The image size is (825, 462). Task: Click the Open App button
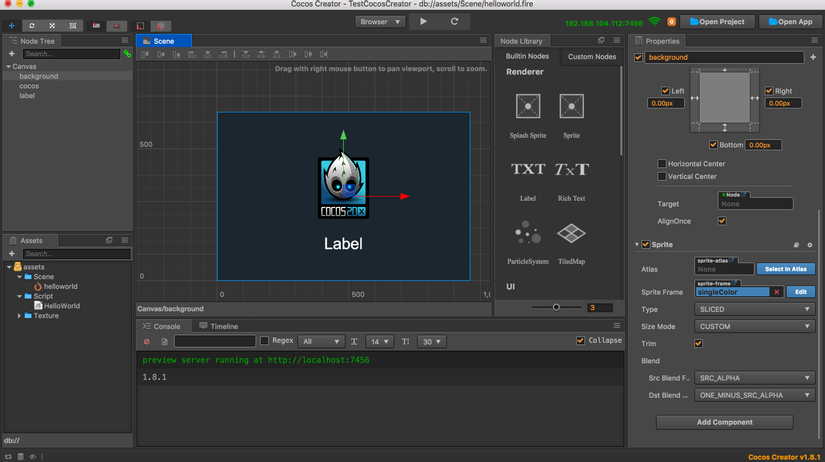[x=790, y=22]
